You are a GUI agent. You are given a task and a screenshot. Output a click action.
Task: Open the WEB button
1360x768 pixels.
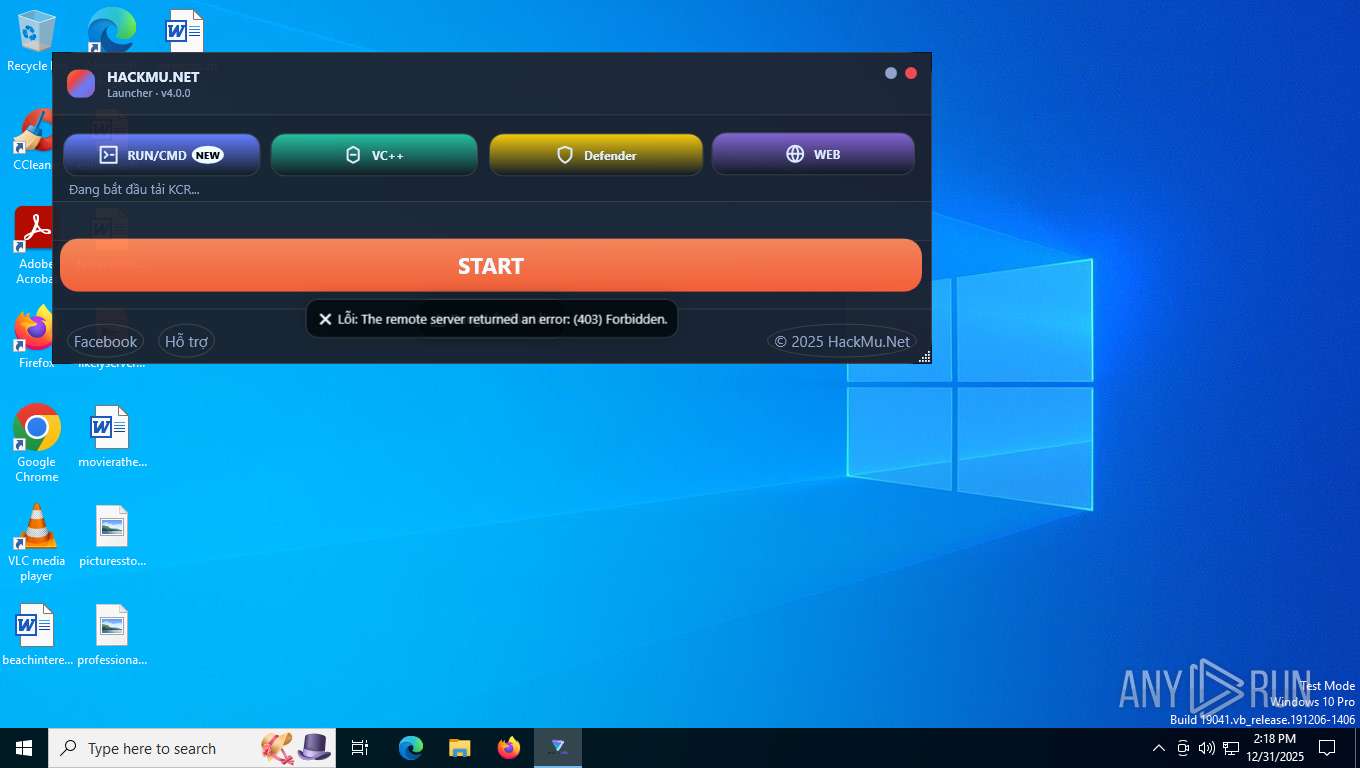click(813, 154)
